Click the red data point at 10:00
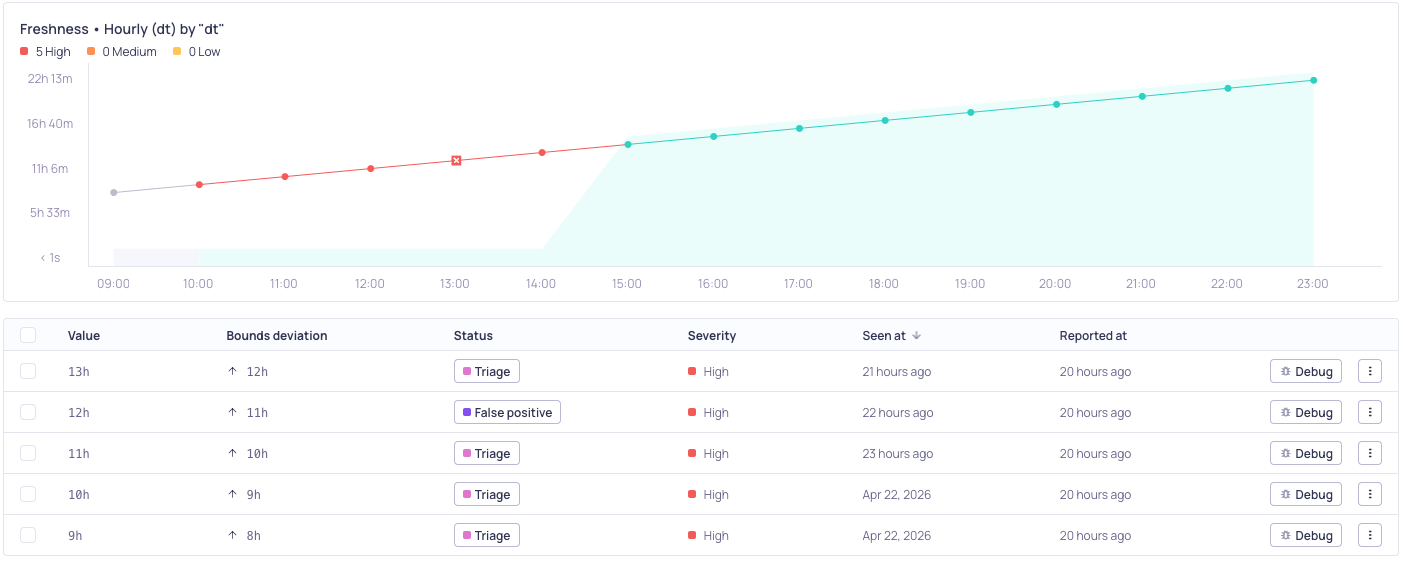This screenshot has height=561, width=1403. coord(199,184)
